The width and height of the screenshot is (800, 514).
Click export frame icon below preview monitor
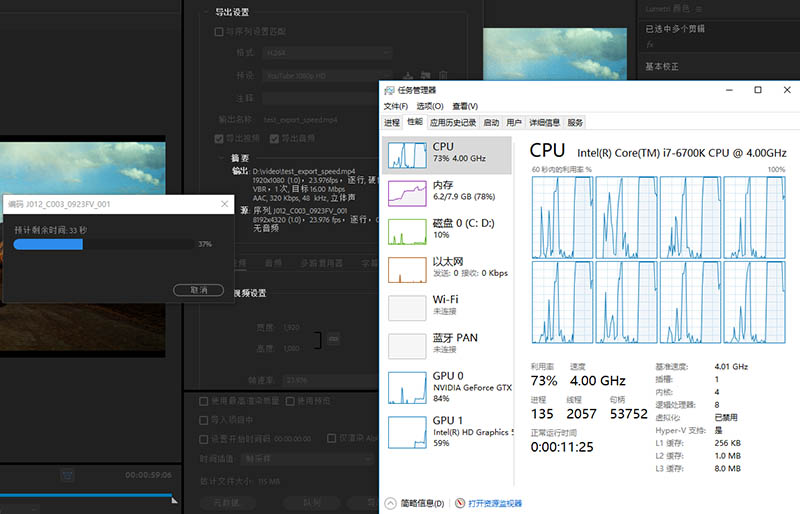(67, 476)
